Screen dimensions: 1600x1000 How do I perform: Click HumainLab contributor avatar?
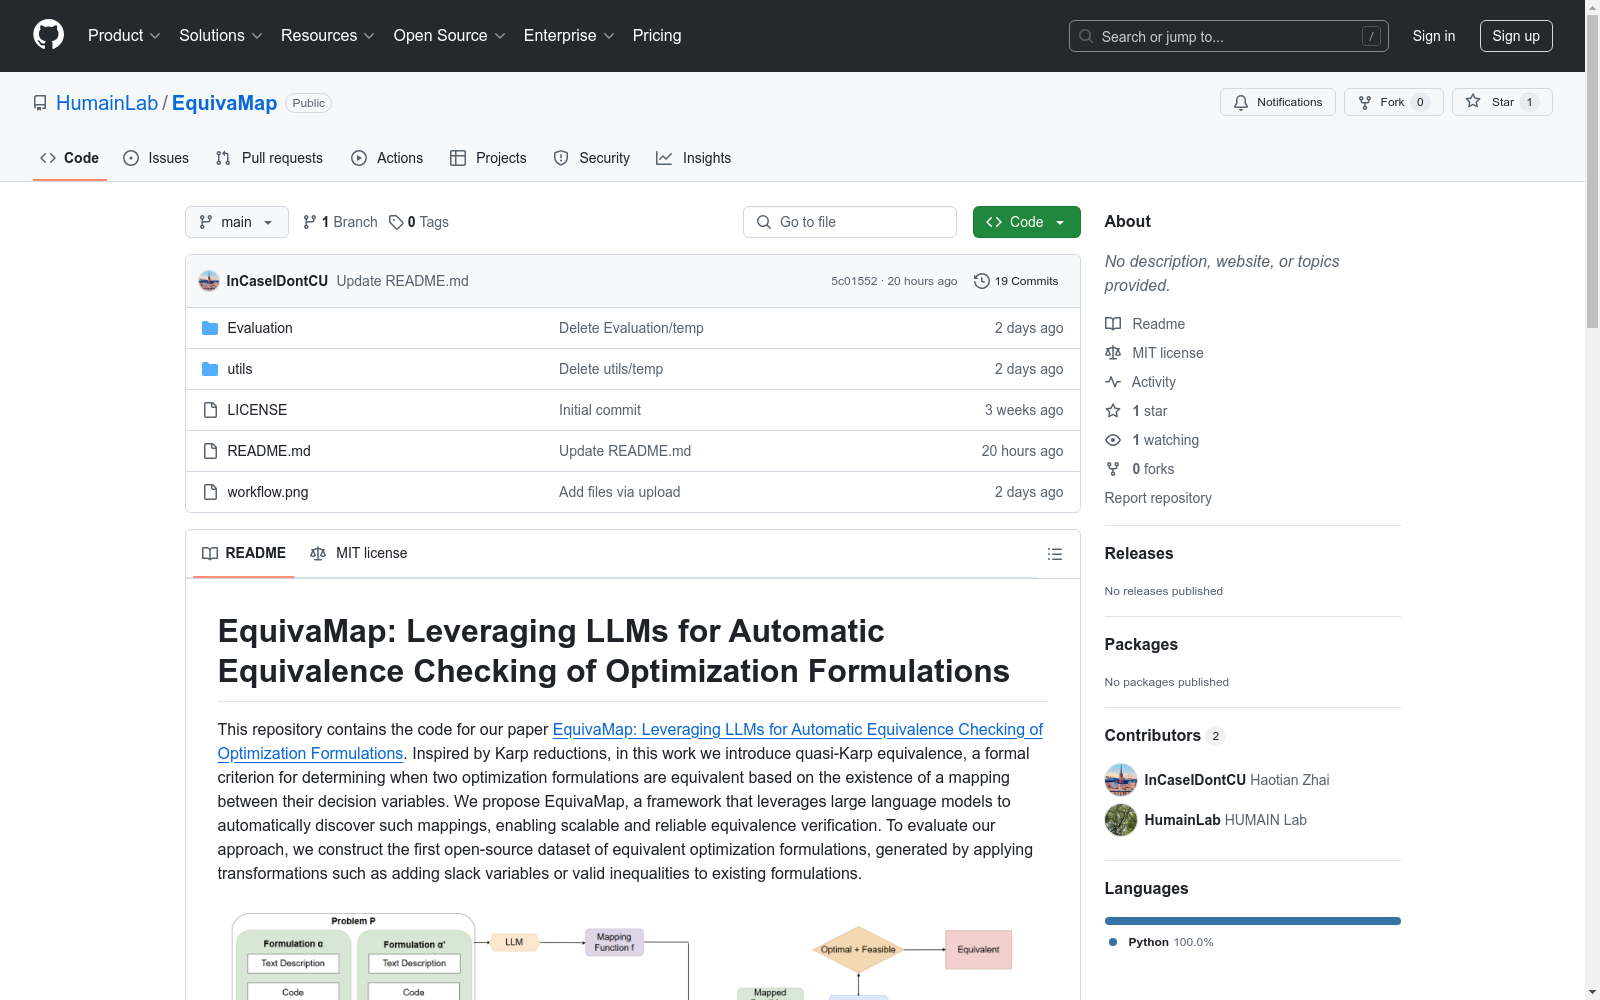[1121, 820]
